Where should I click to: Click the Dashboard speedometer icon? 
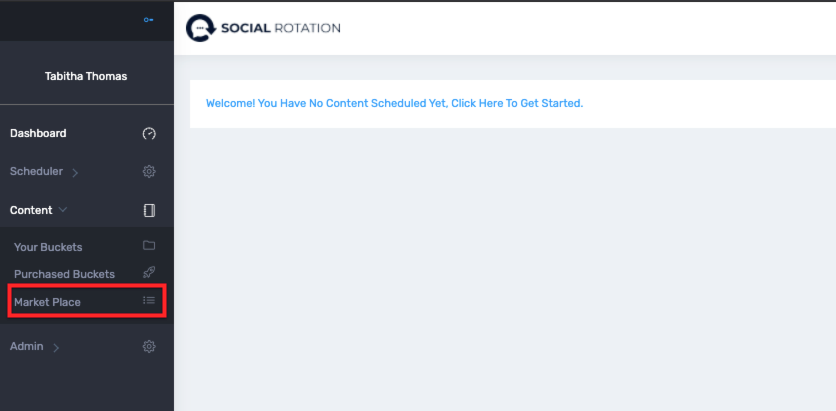tap(149, 133)
